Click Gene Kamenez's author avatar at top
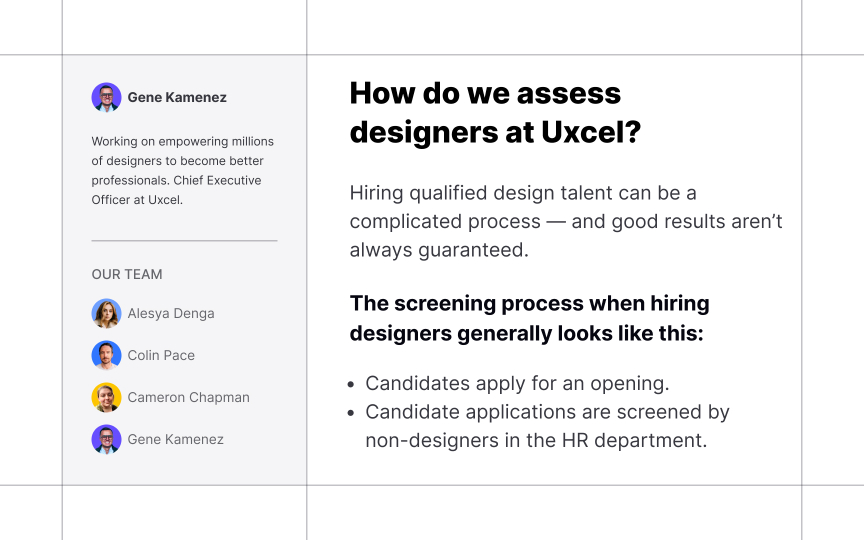 point(106,98)
